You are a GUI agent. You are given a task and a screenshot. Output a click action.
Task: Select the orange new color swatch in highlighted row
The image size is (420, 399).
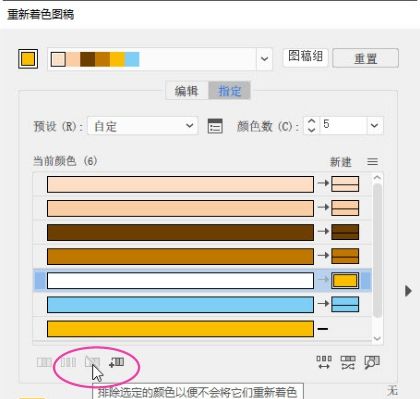345,281
